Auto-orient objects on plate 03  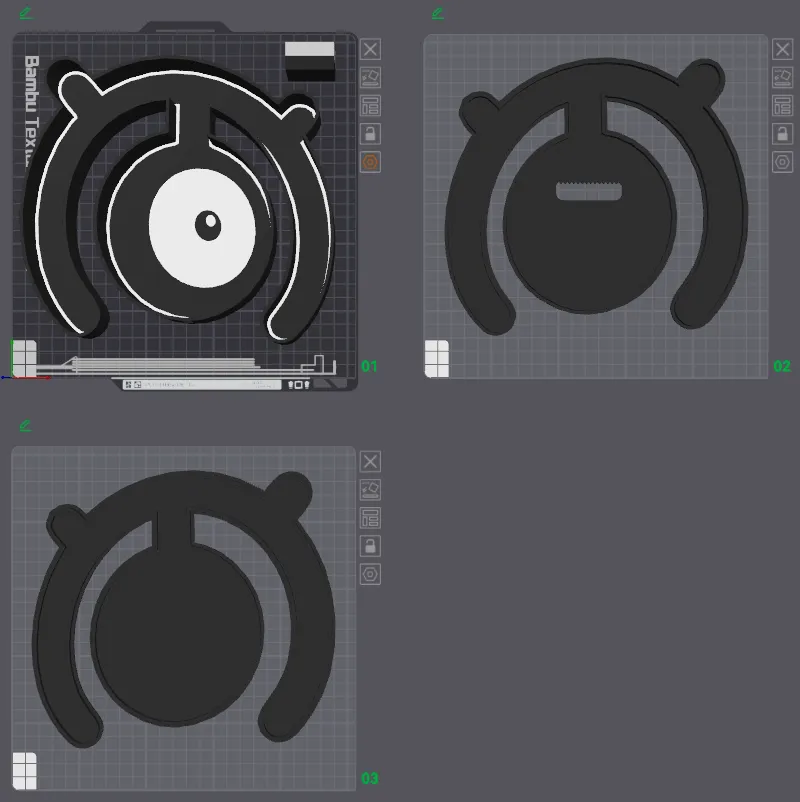pyautogui.click(x=370, y=489)
